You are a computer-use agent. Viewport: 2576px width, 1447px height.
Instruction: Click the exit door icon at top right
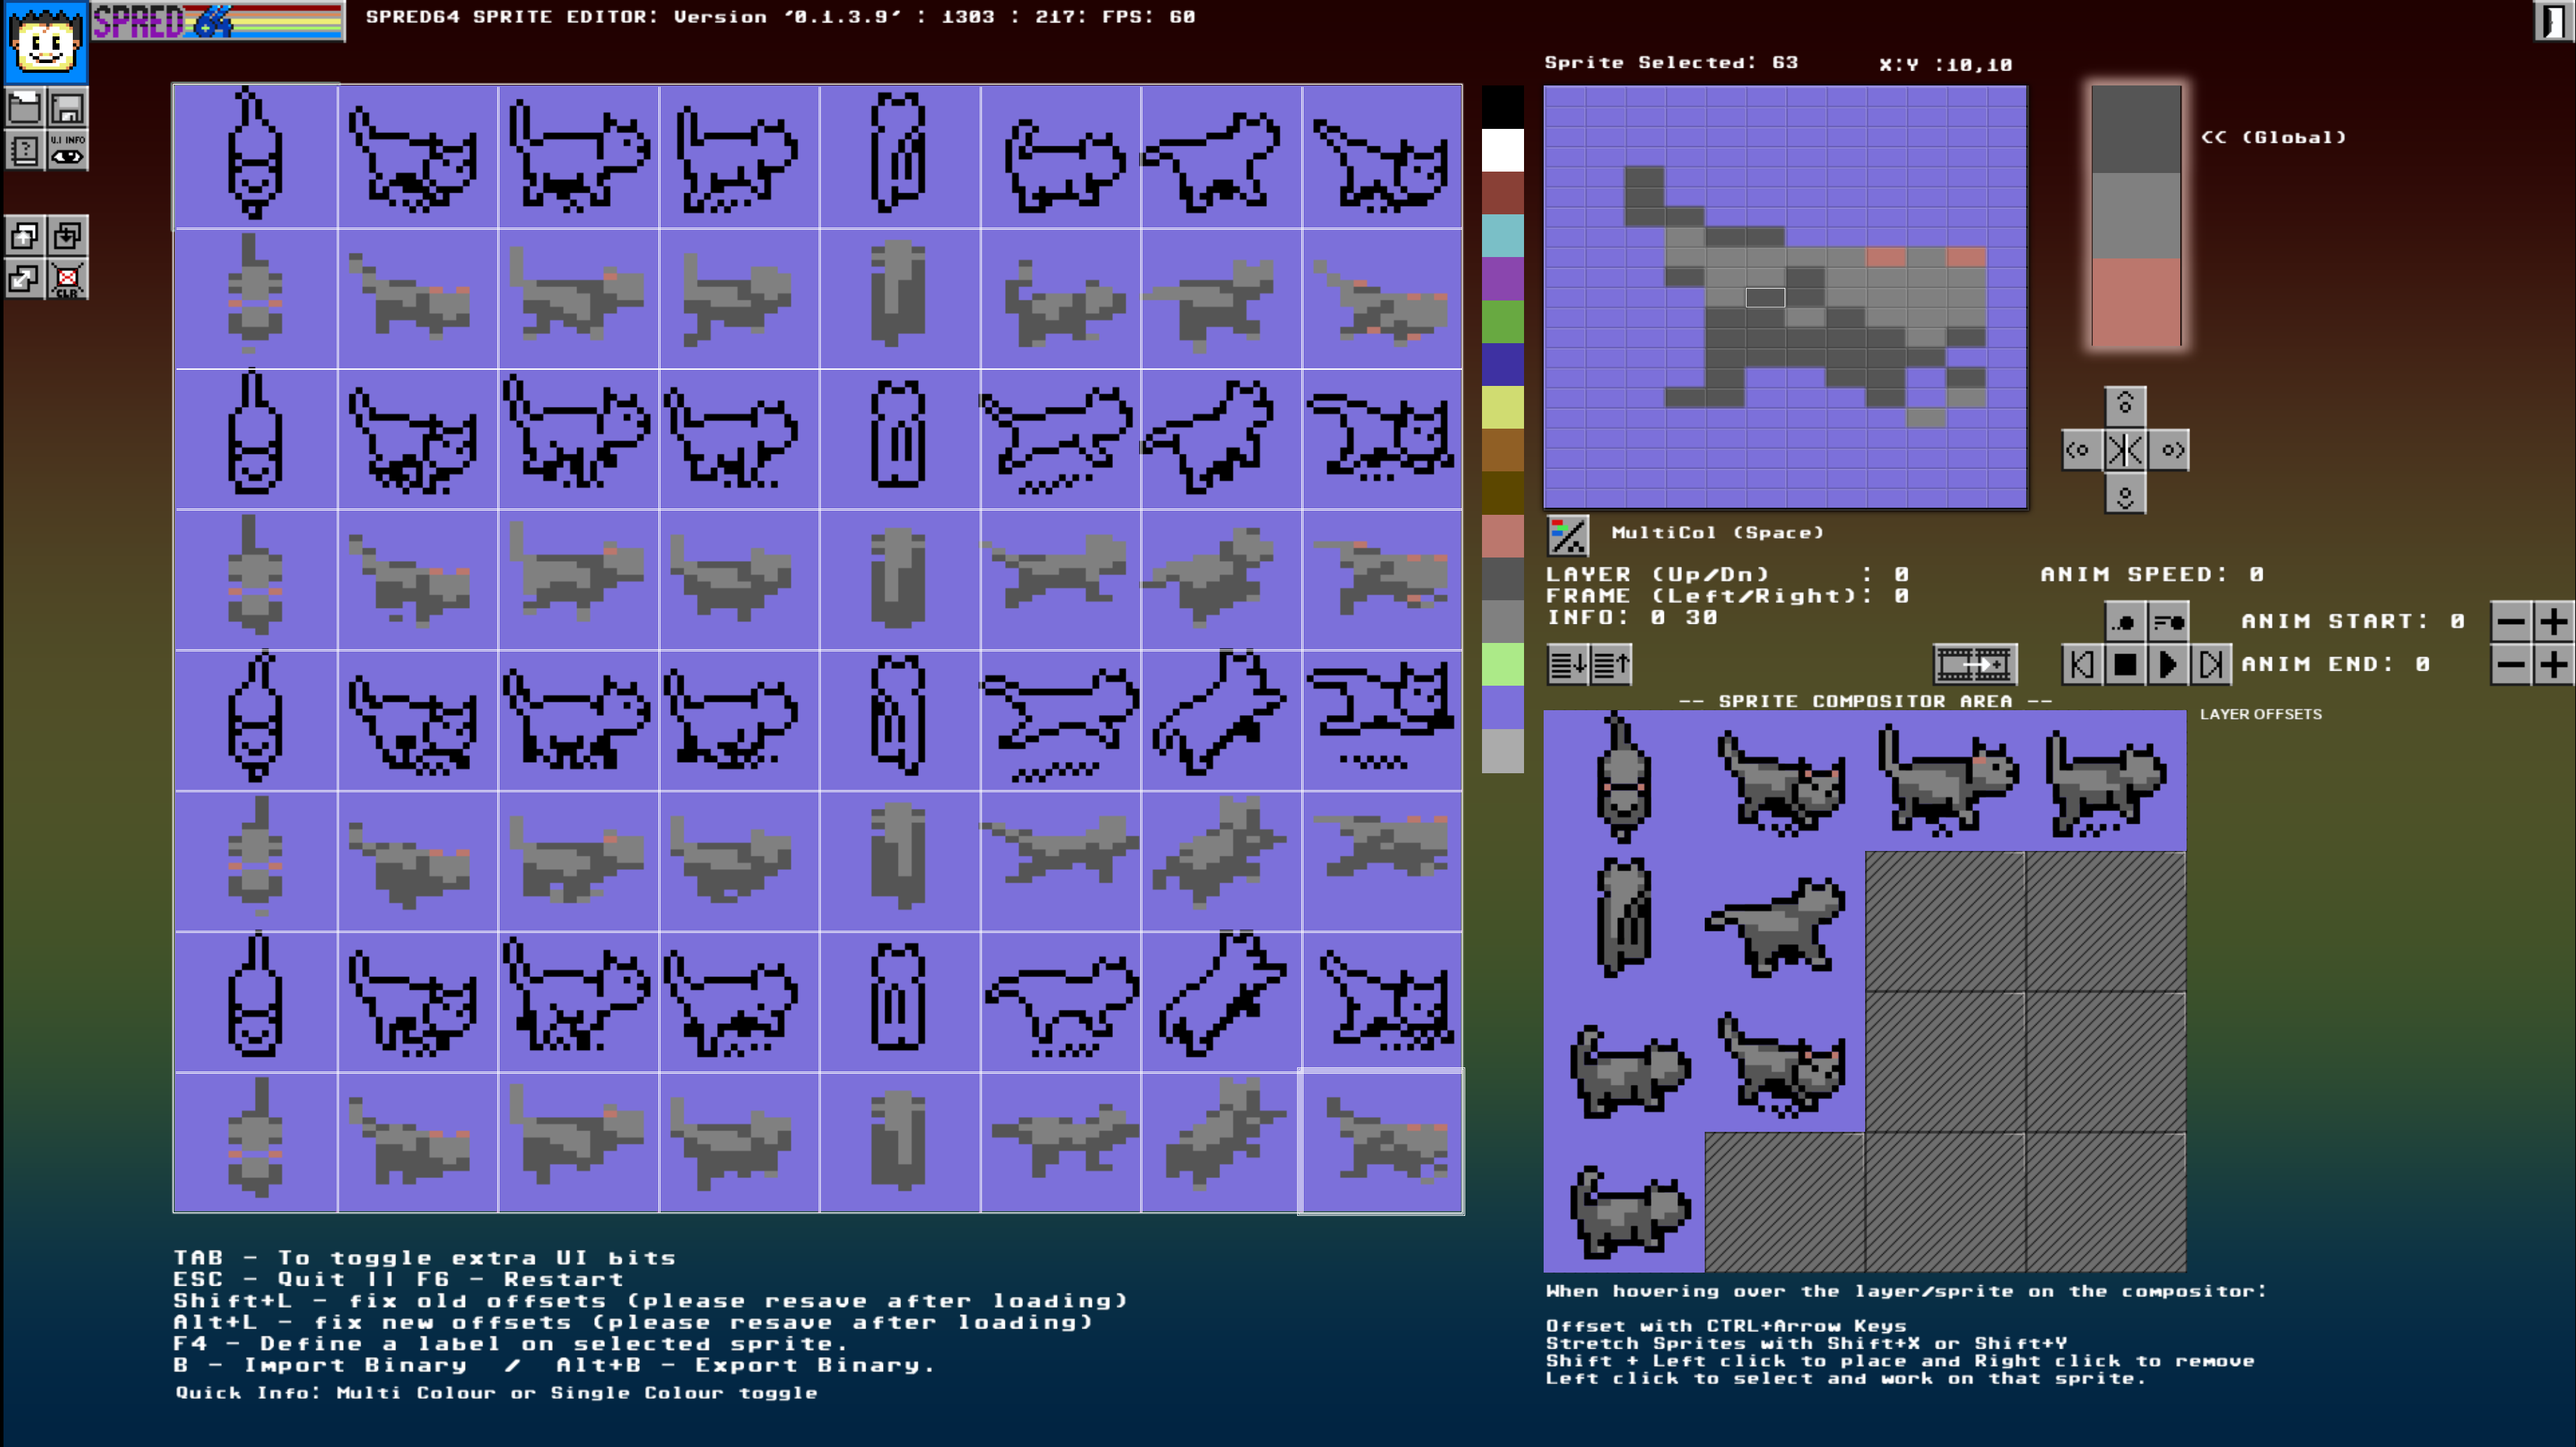click(x=2553, y=21)
